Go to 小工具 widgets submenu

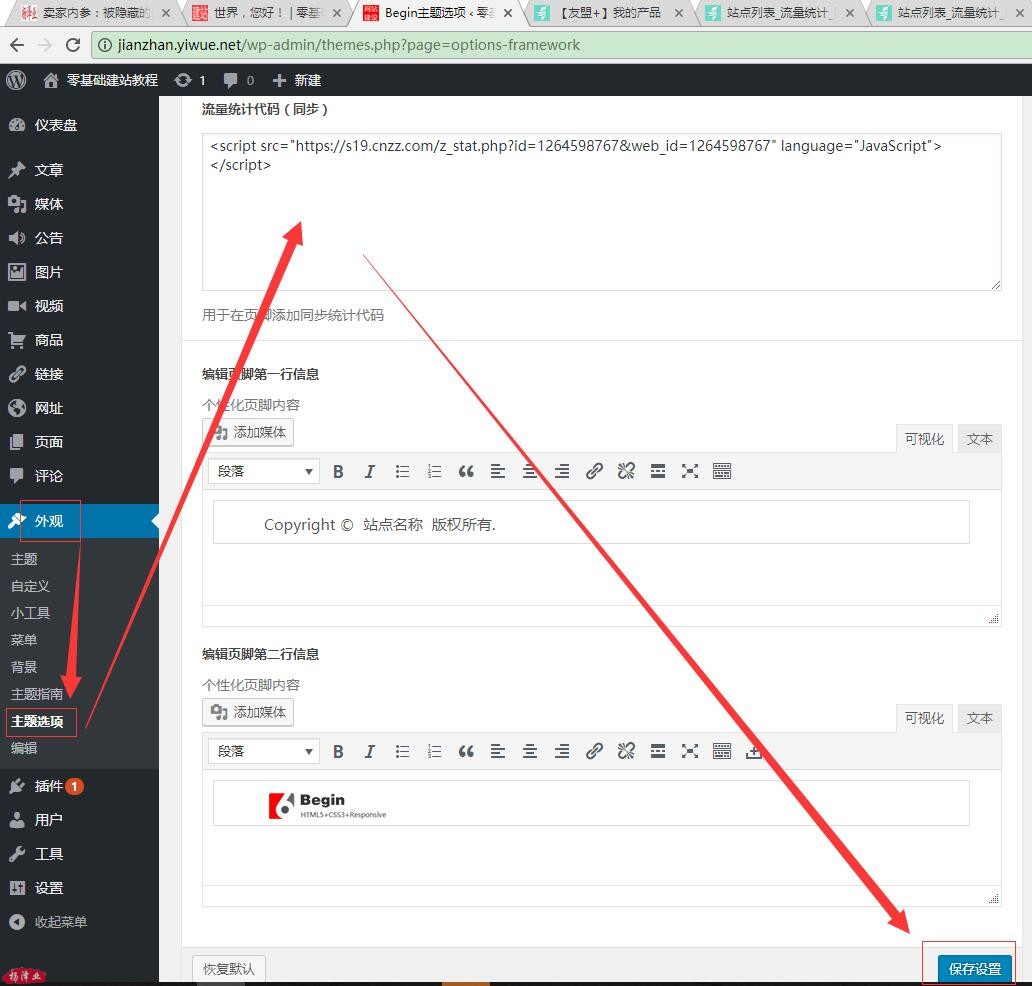coord(30,613)
